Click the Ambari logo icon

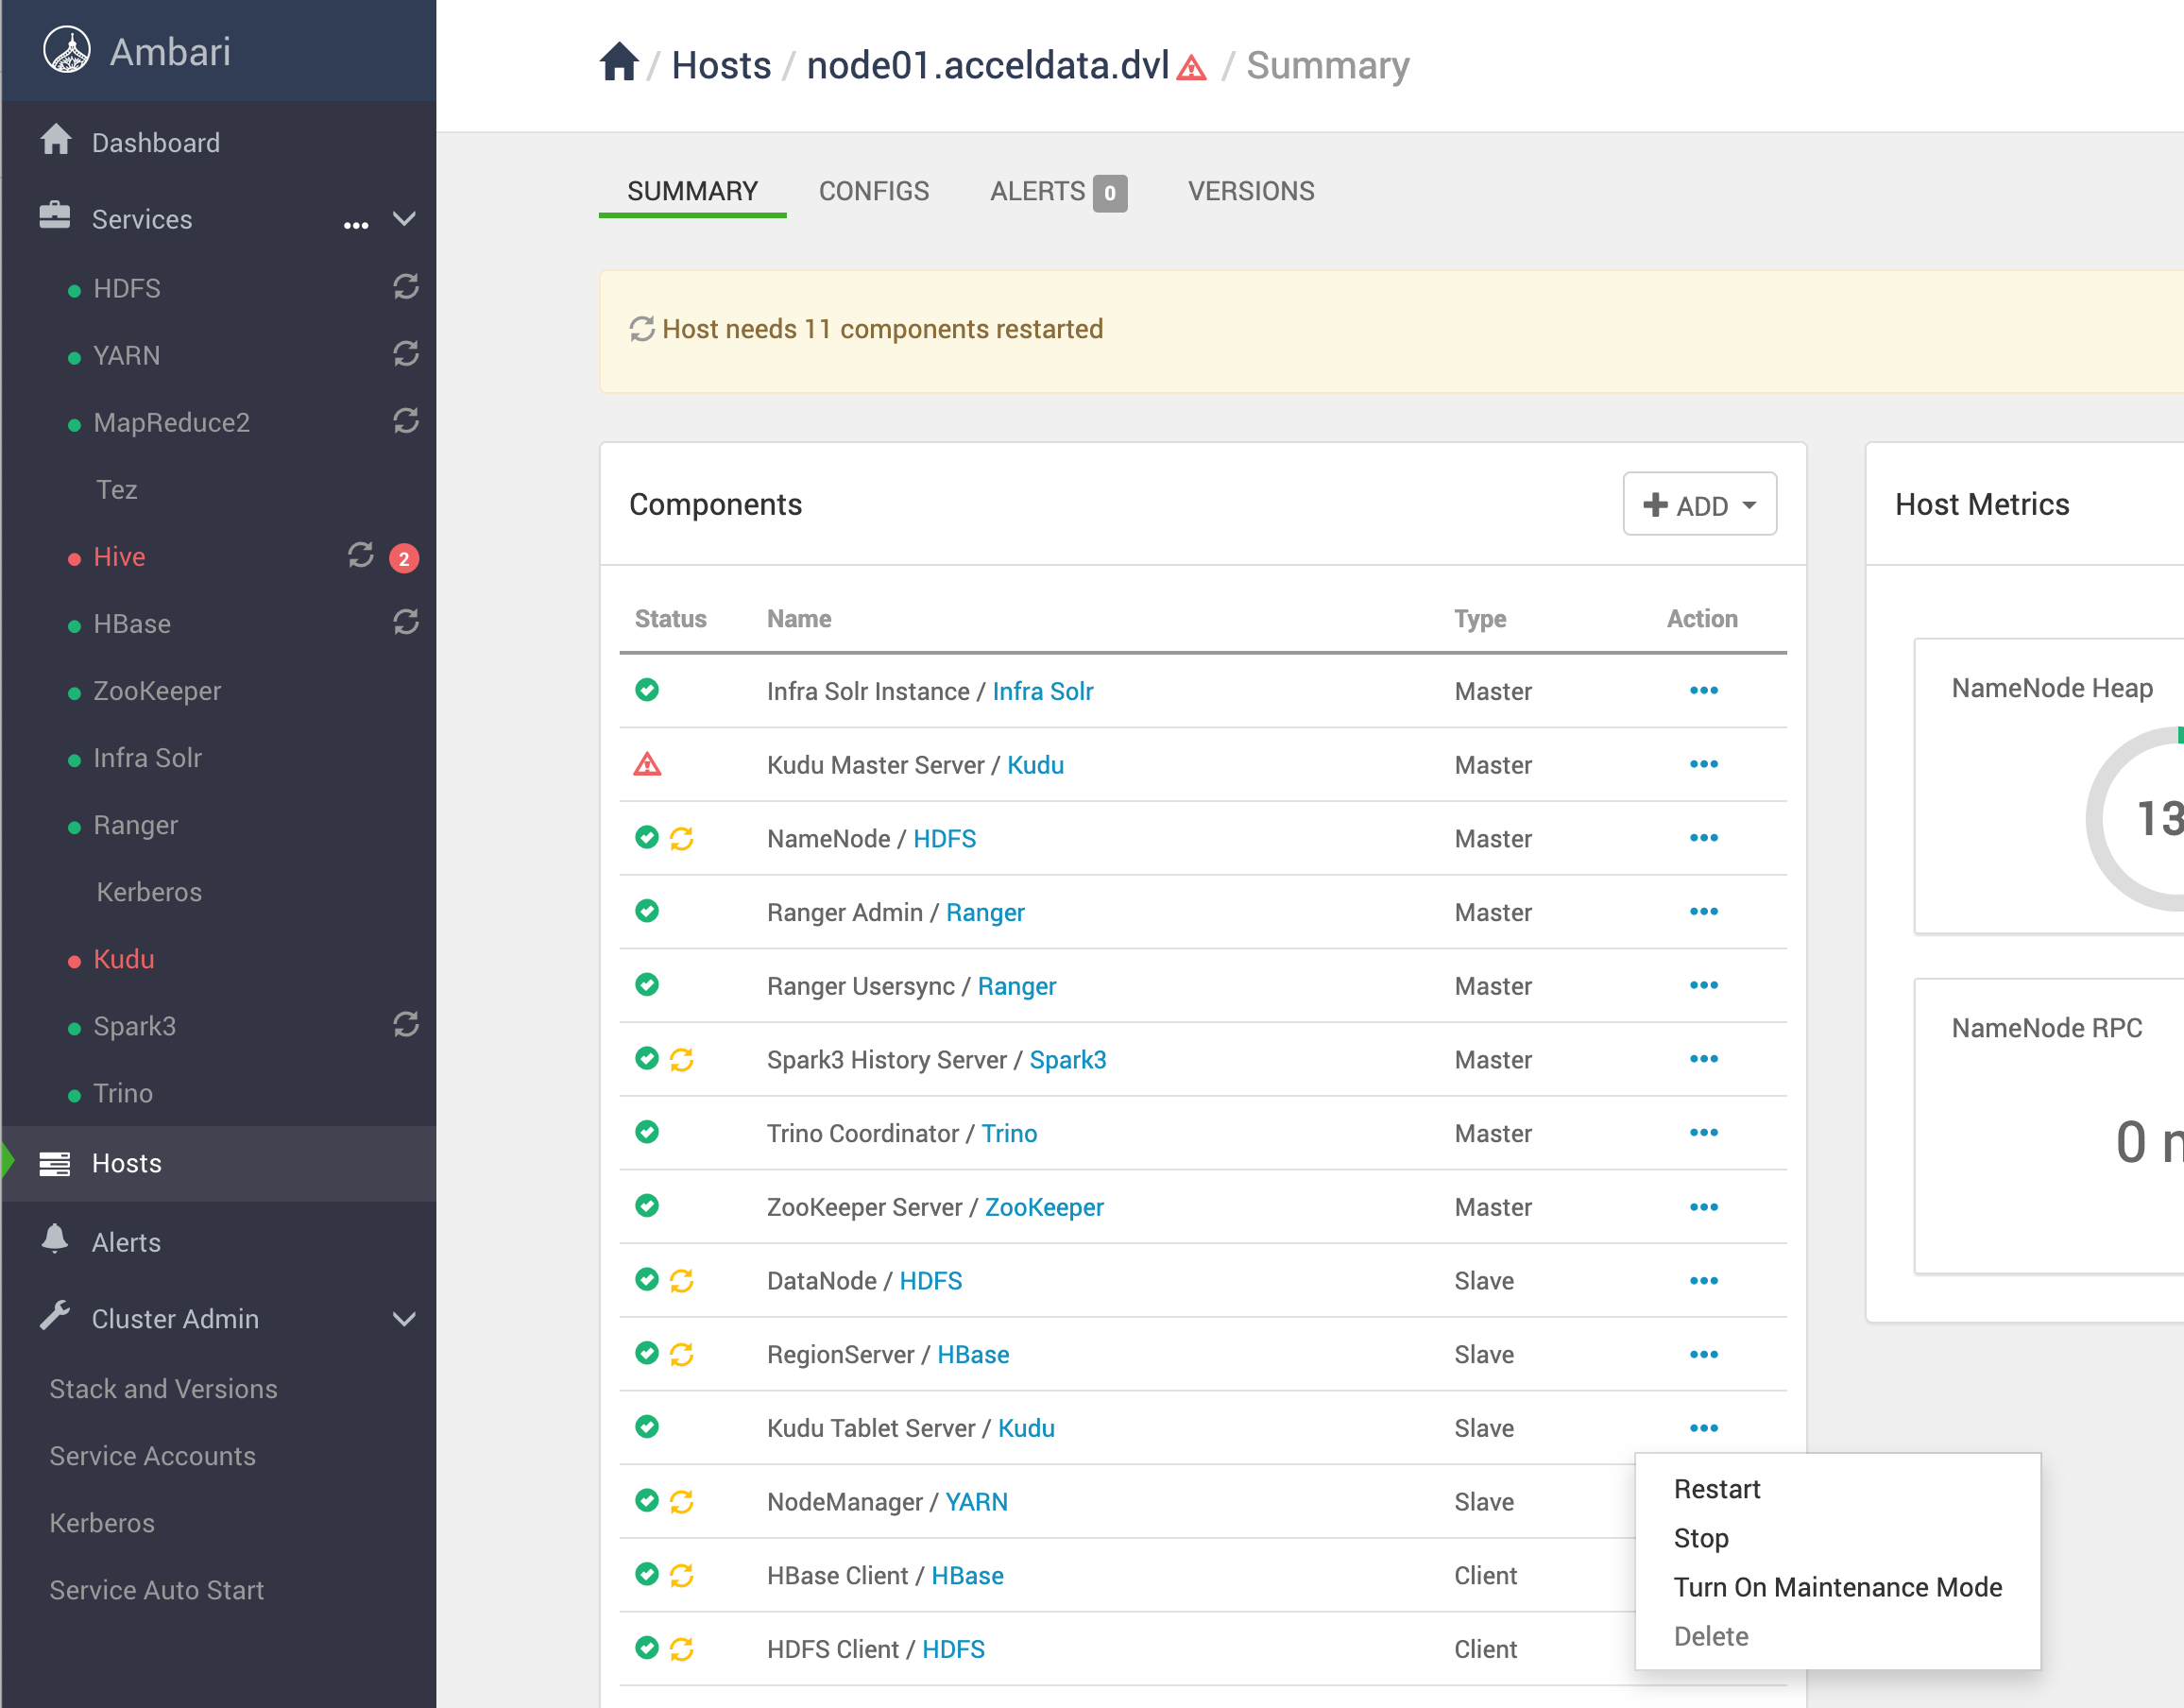click(67, 51)
